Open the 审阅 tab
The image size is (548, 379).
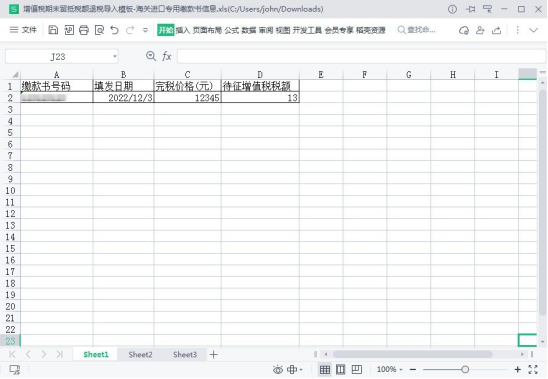(266, 30)
